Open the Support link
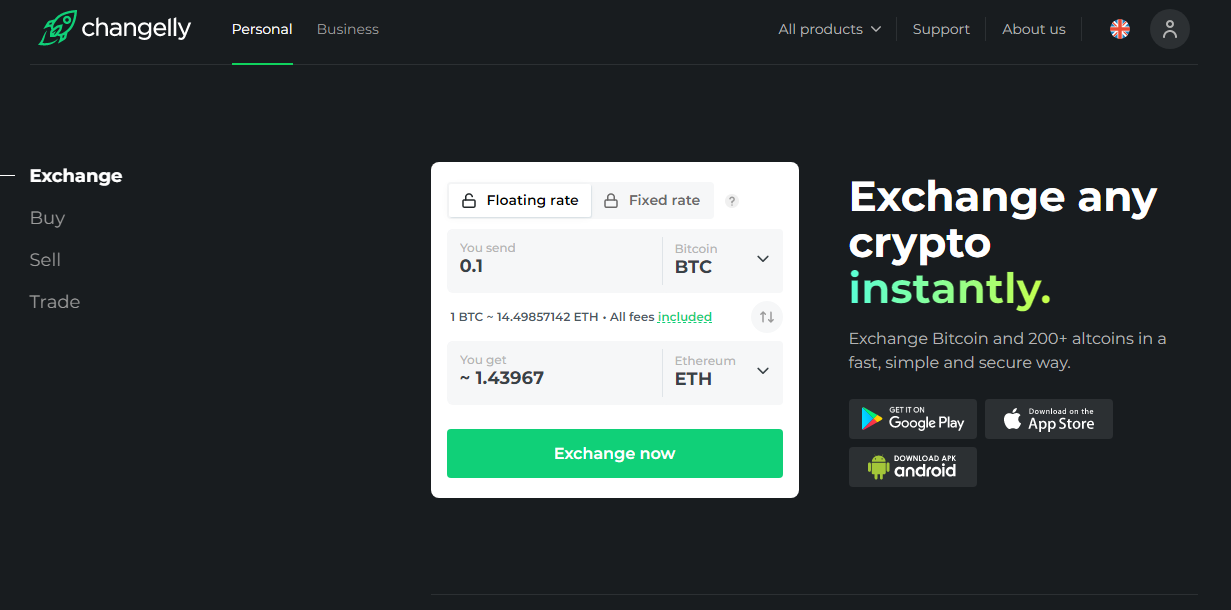 [940, 29]
